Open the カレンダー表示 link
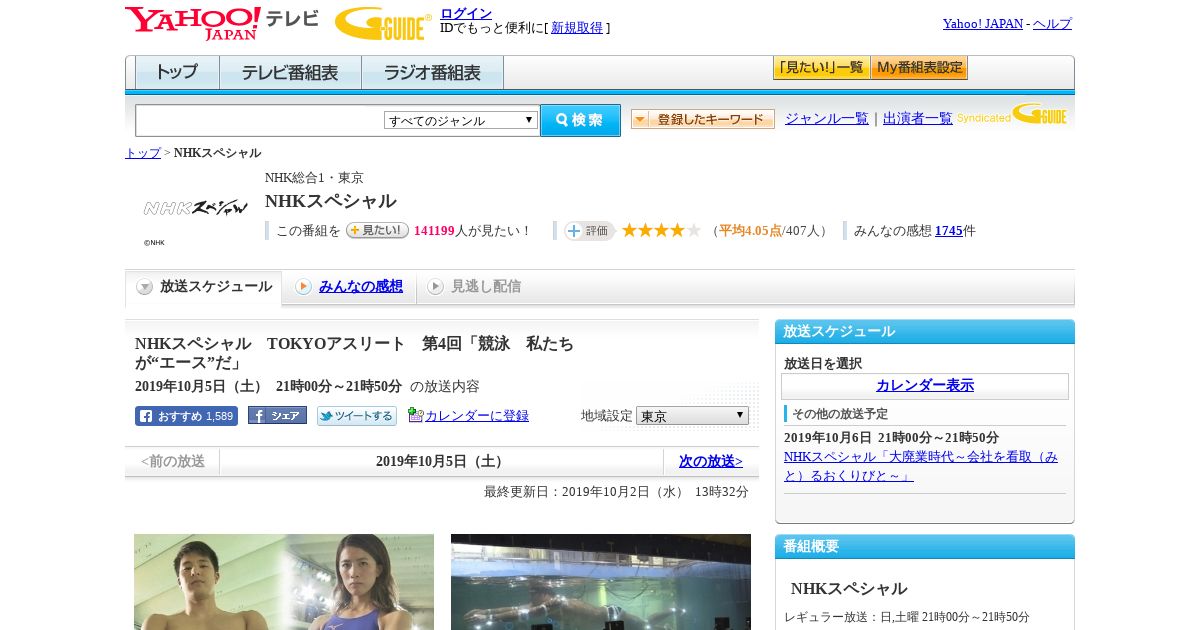The height and width of the screenshot is (630, 1200). [x=925, y=385]
